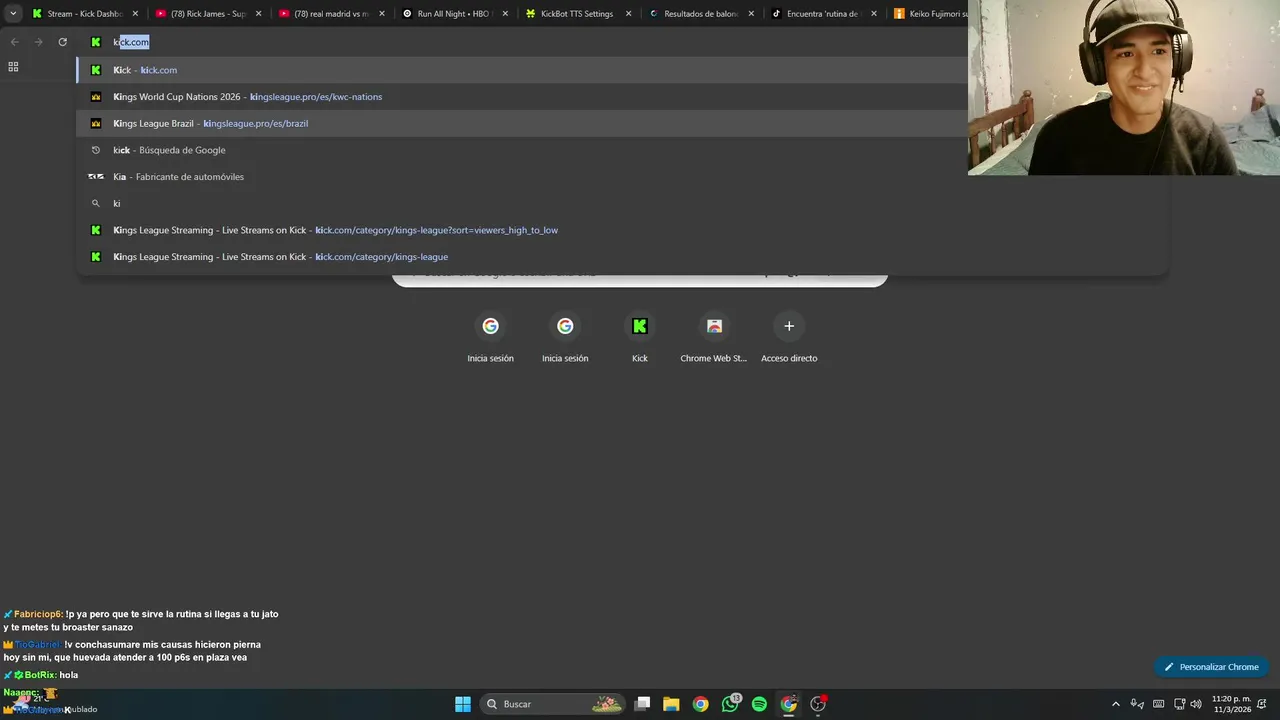The height and width of the screenshot is (720, 1280).
Task: Switch to the Encuentra 'rutina de' TikTok tab
Action: tap(824, 14)
